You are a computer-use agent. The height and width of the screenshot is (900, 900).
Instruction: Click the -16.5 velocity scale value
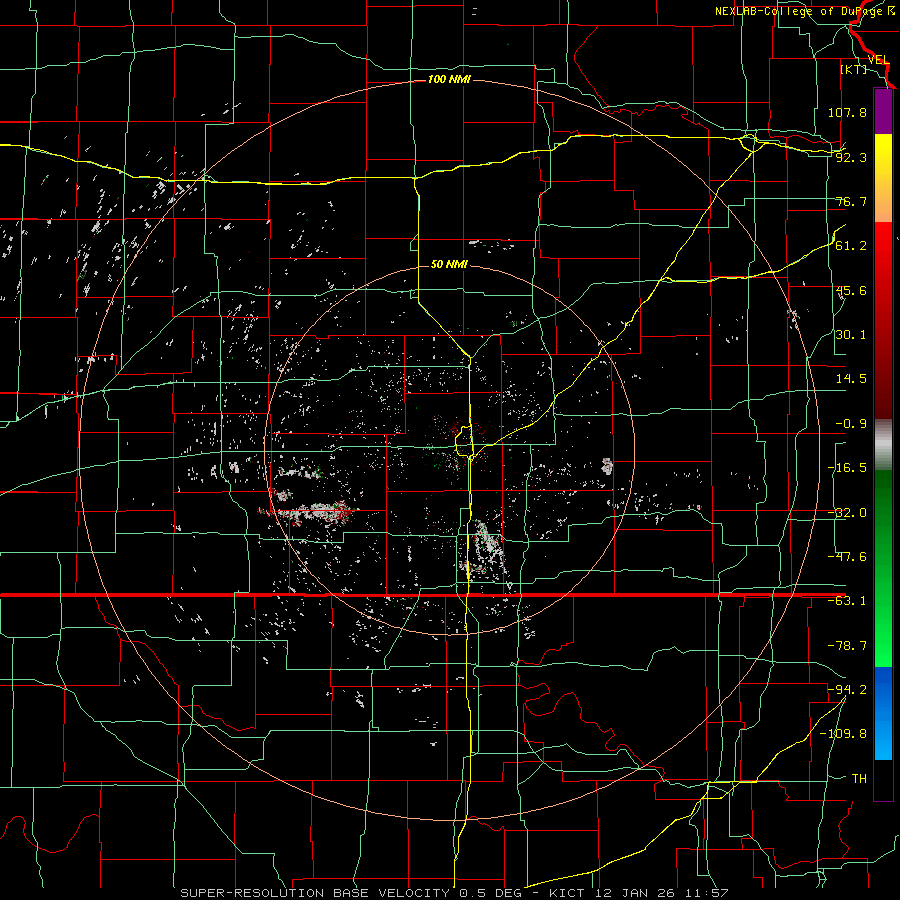(x=847, y=468)
